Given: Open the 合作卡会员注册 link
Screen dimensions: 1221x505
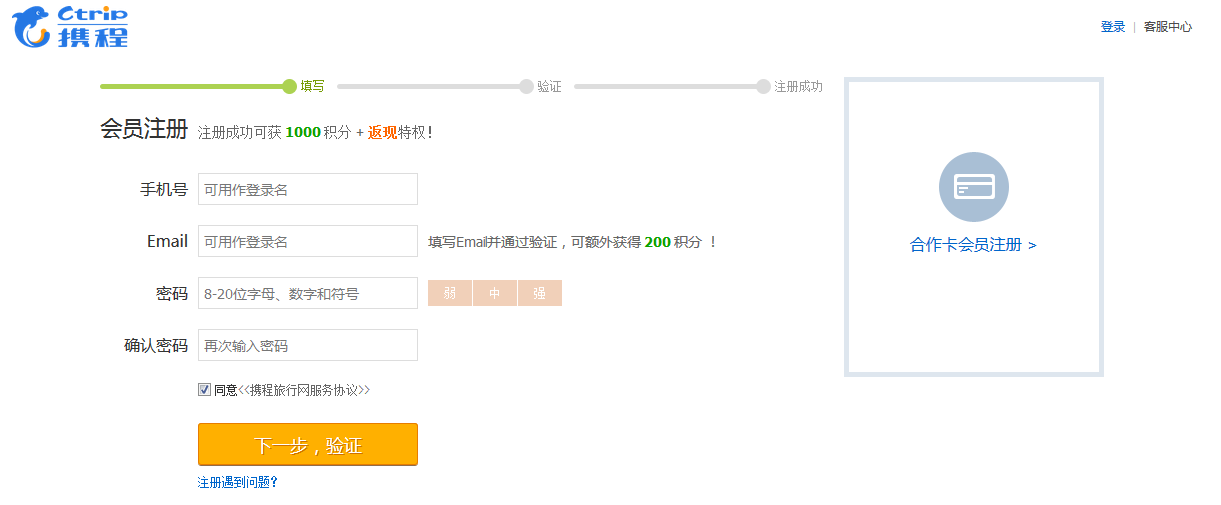Looking at the screenshot, I should point(972,245).
